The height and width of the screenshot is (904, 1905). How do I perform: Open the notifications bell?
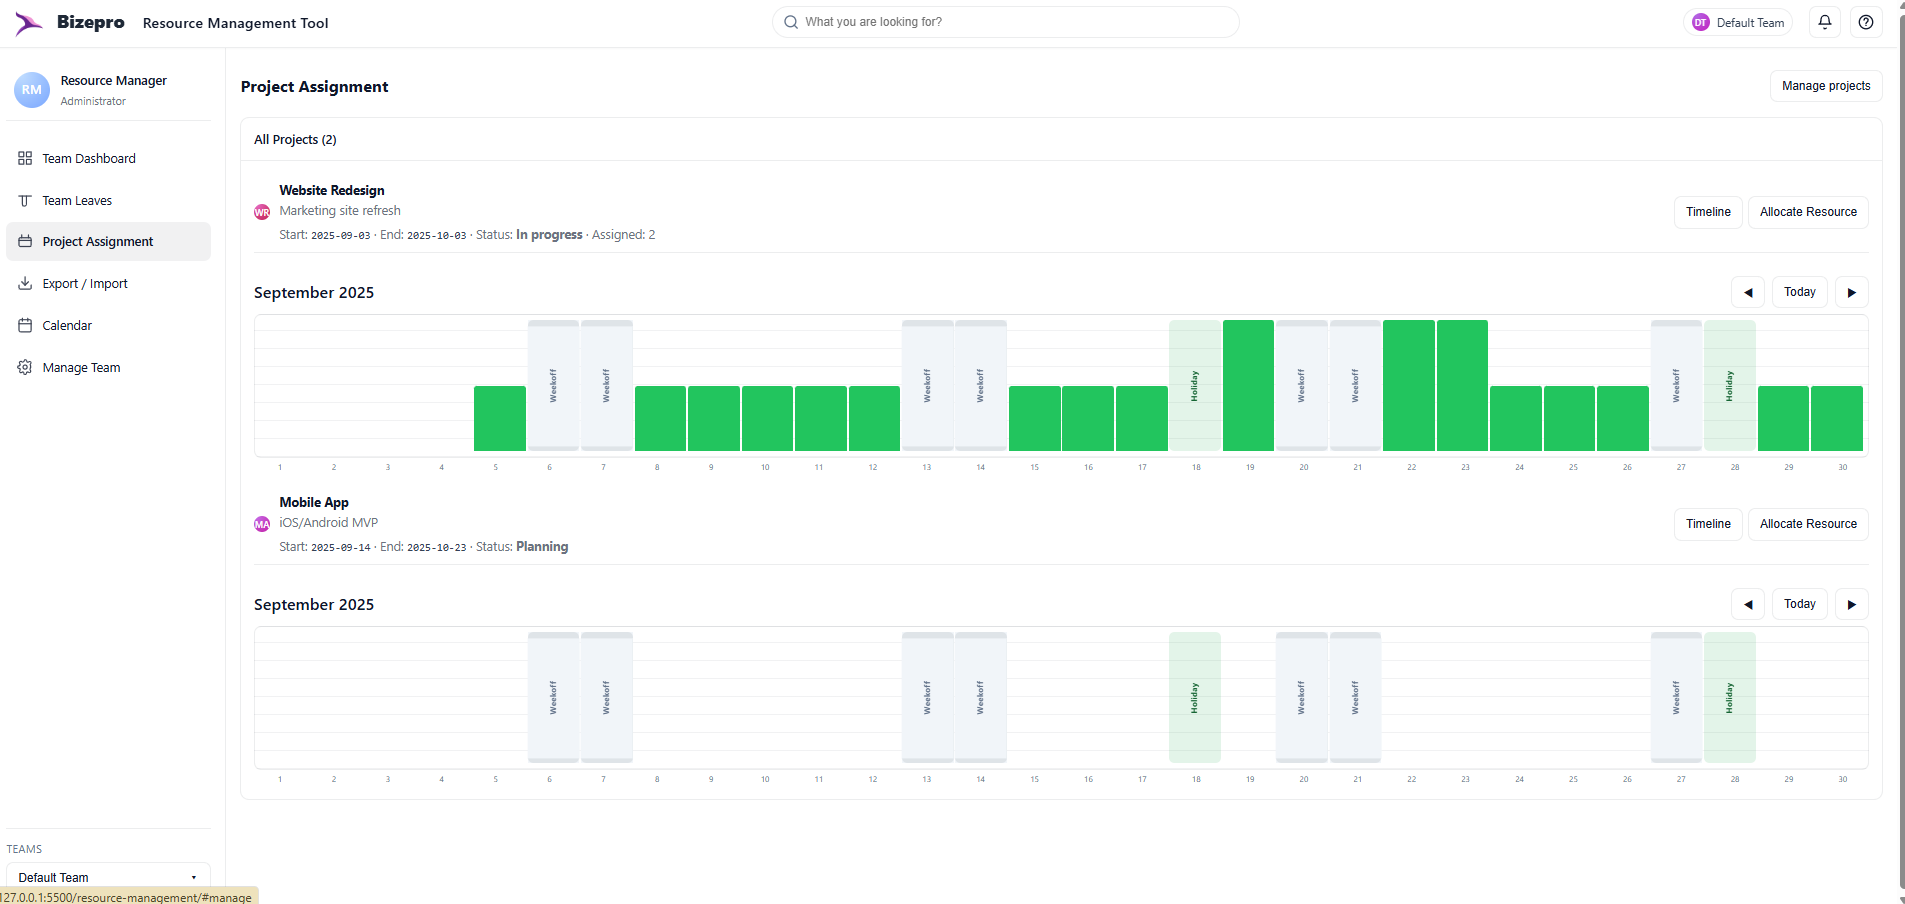[x=1824, y=21]
